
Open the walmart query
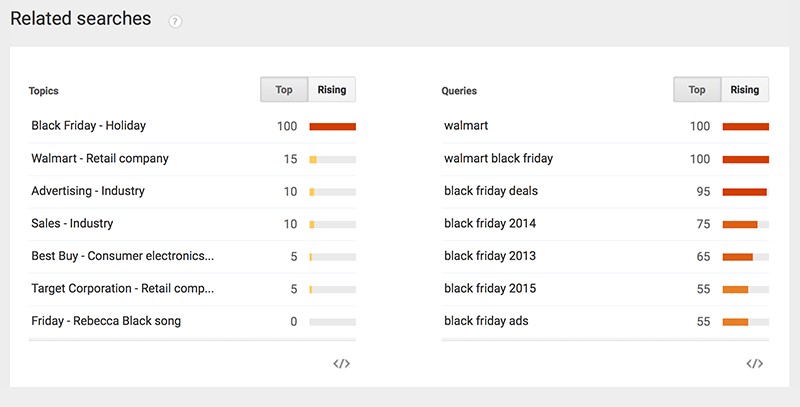coord(466,125)
